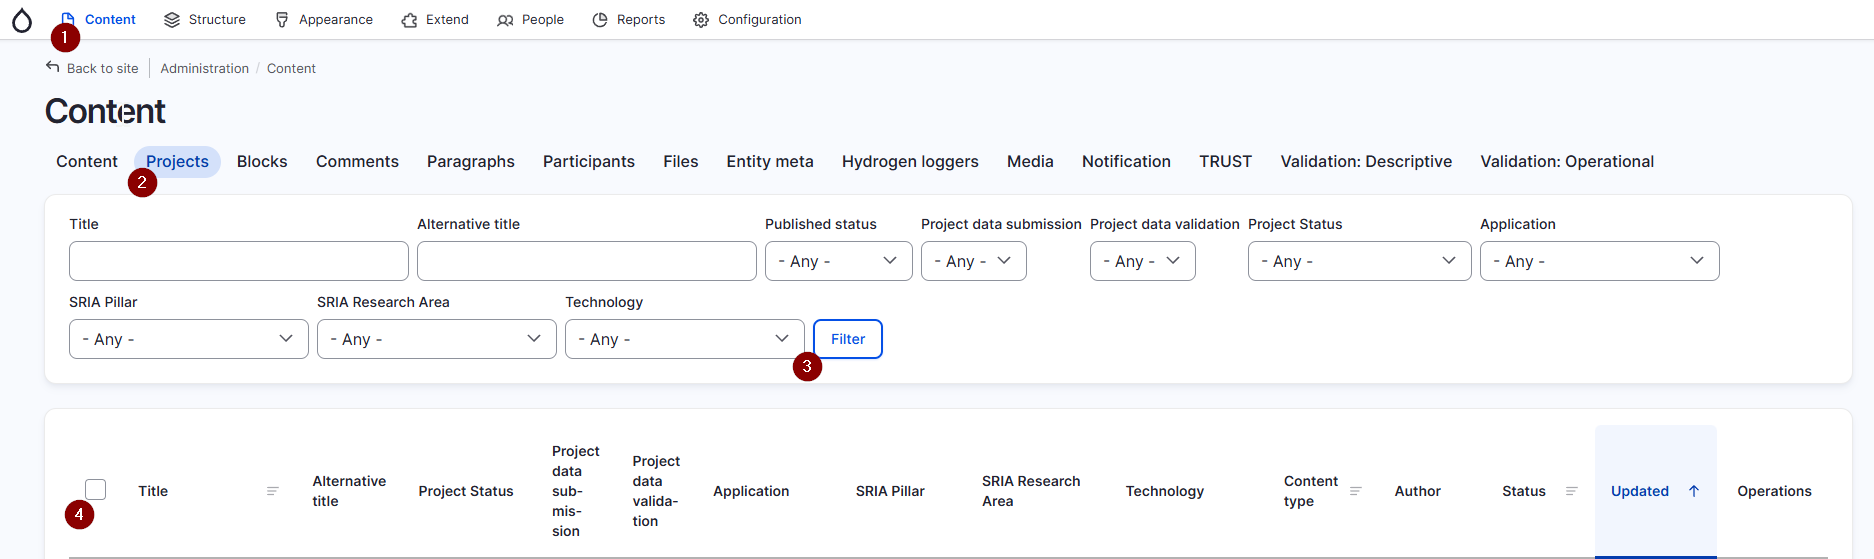The image size is (1874, 559).
Task: Click into the Alternative title input field
Action: [x=587, y=261]
